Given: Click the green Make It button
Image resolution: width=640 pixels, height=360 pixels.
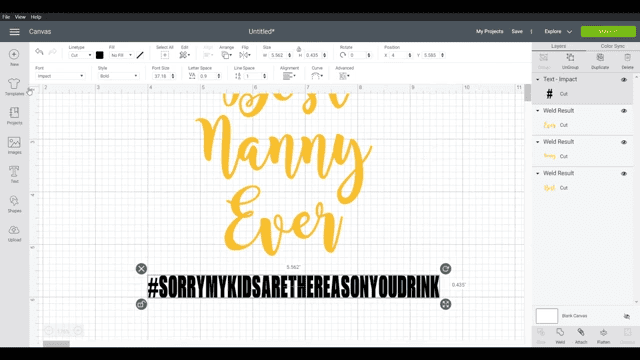Looking at the screenshot, I should click(x=608, y=31).
